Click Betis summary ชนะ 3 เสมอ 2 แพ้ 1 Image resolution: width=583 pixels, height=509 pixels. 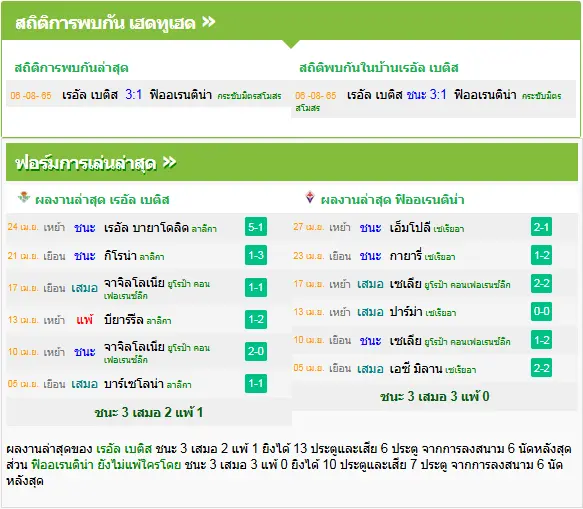point(149,412)
